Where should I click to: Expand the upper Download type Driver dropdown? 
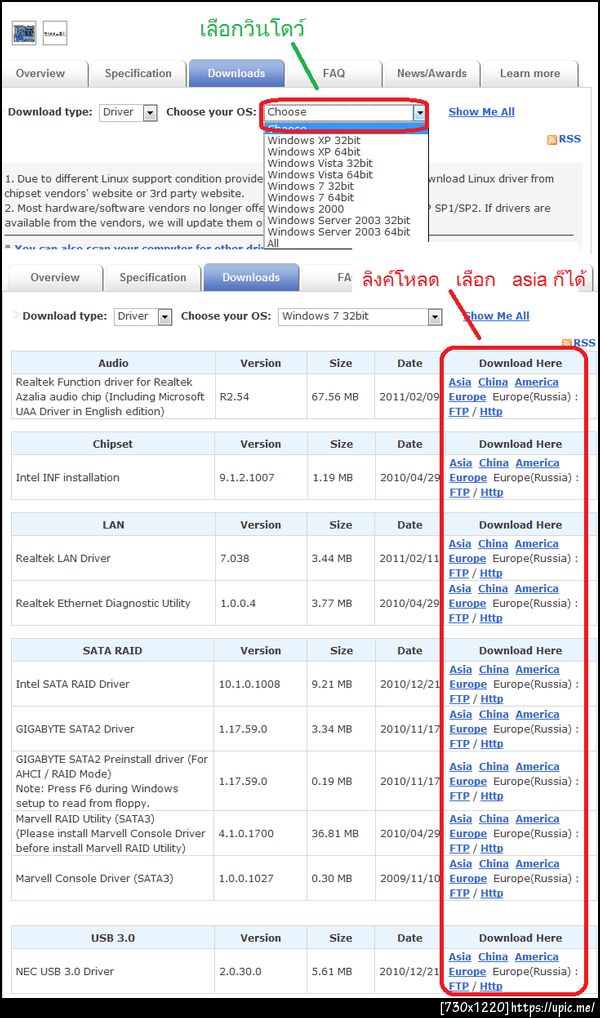(129, 112)
